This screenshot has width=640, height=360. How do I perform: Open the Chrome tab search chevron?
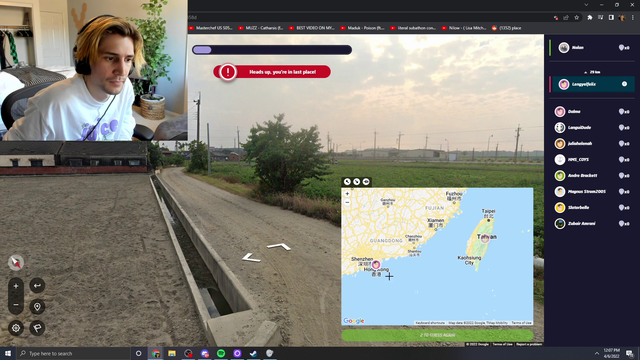[586, 5]
